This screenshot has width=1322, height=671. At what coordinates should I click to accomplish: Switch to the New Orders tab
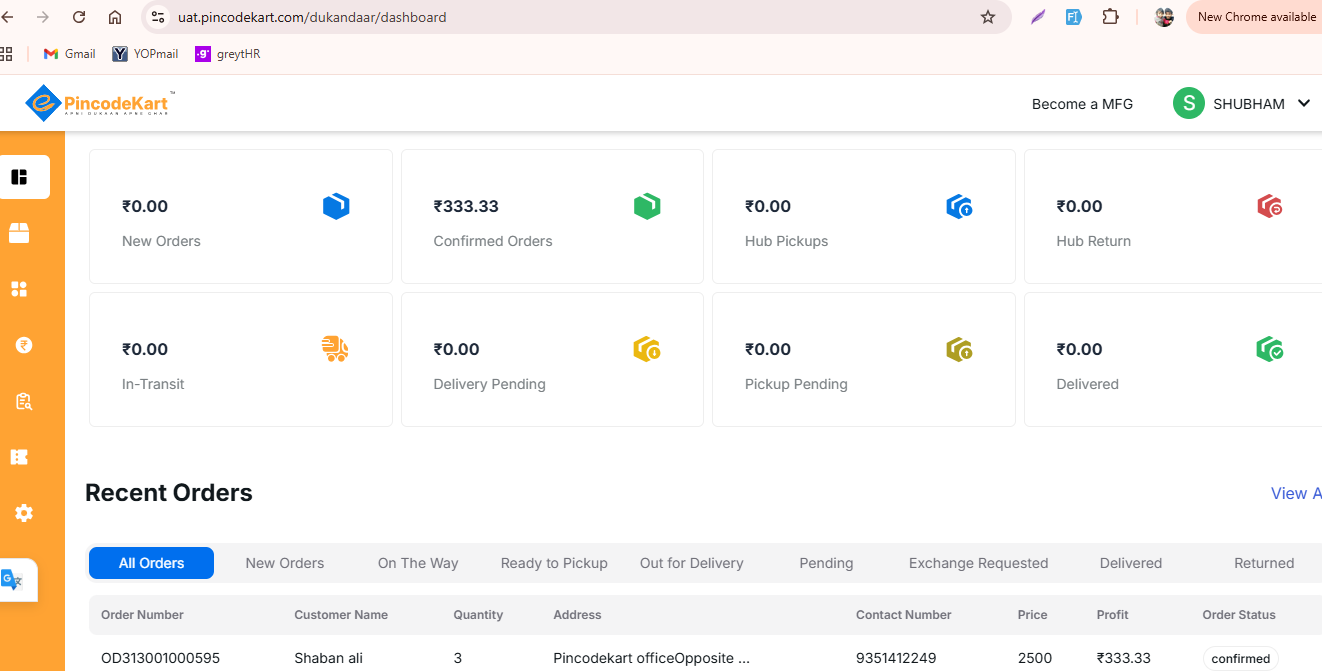[285, 563]
